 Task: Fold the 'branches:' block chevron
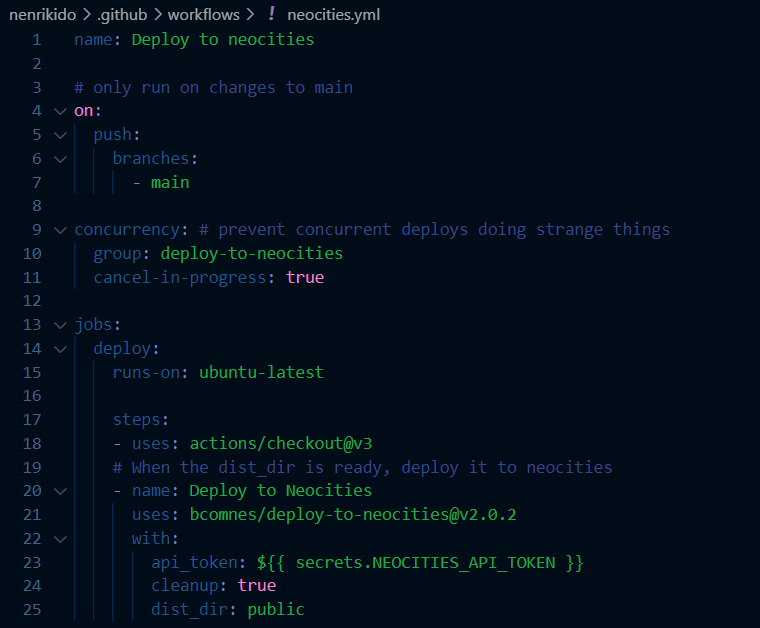point(60,158)
